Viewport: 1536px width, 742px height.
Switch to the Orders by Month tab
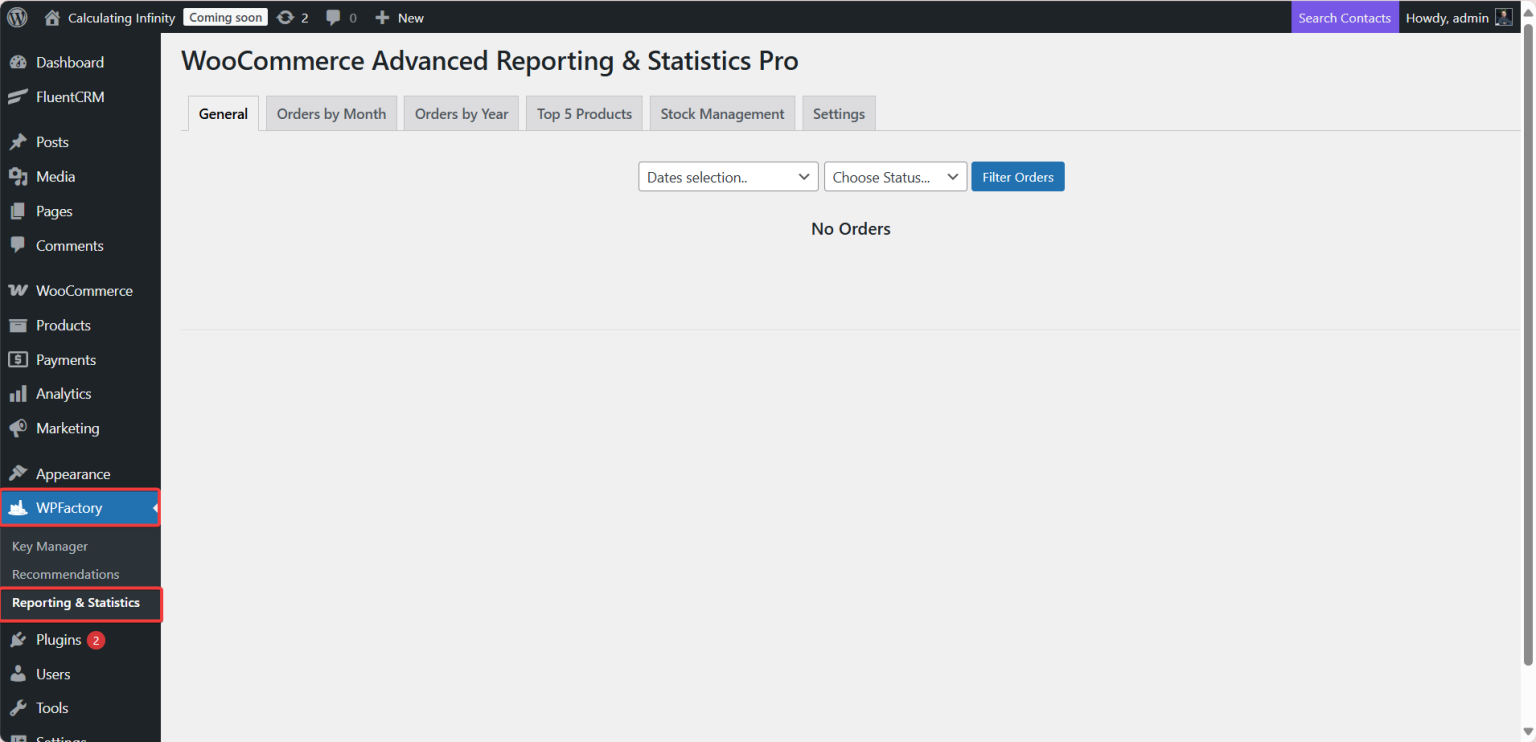(331, 113)
